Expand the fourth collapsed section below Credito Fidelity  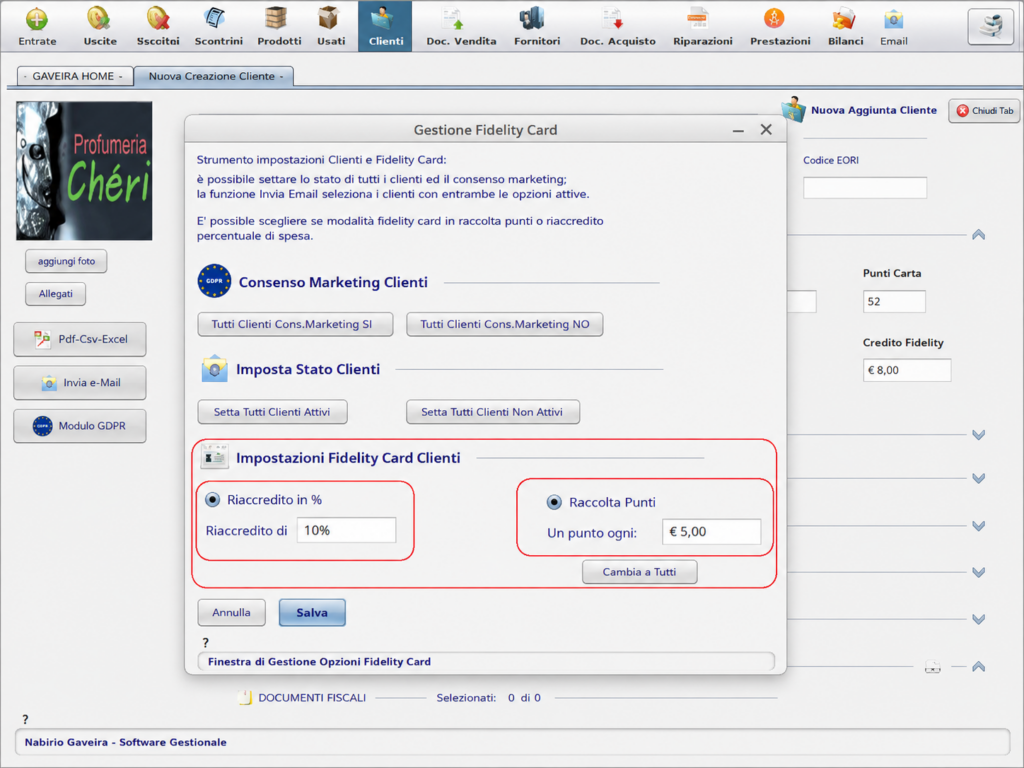click(978, 572)
